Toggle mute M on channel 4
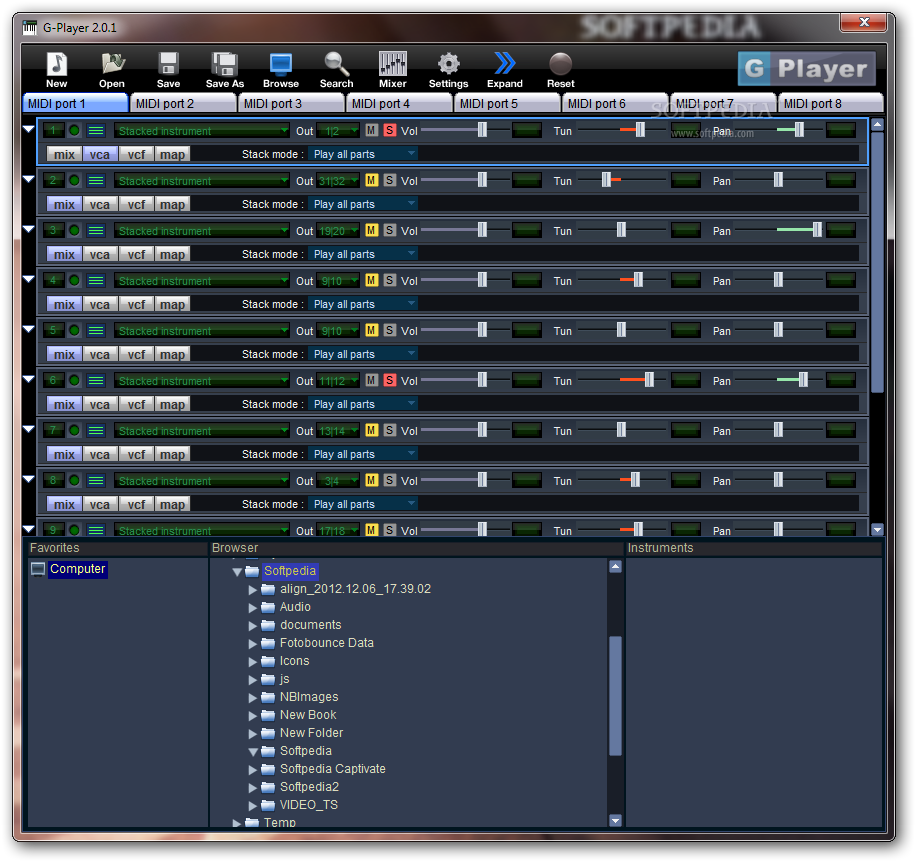 point(372,280)
